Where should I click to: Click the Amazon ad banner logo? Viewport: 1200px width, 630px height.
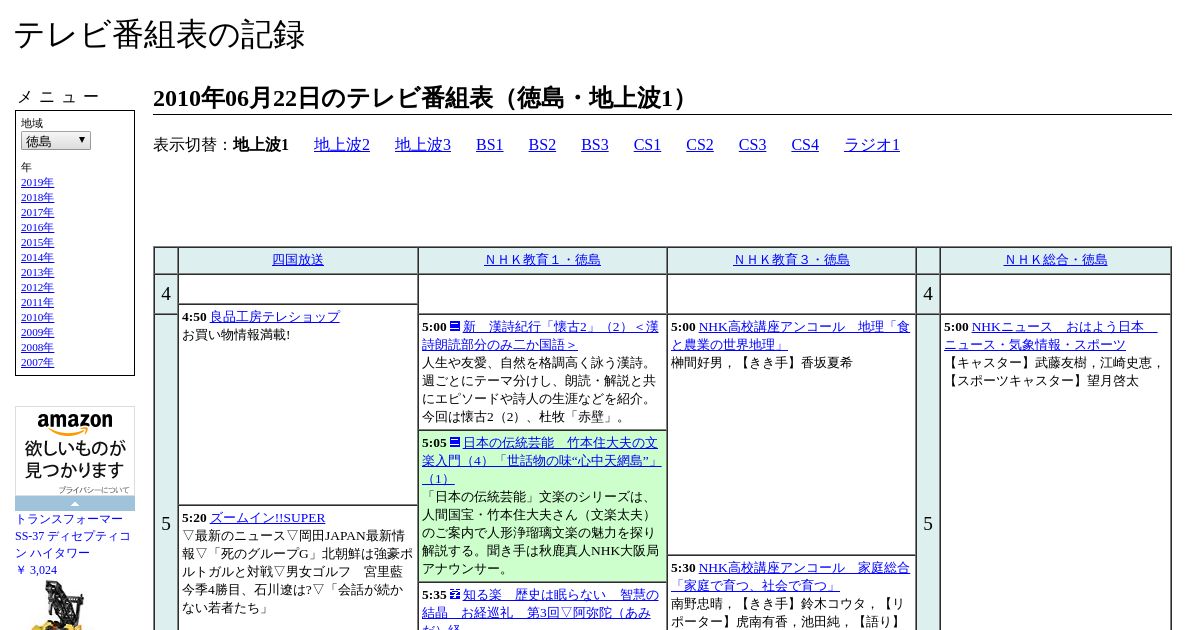click(75, 424)
